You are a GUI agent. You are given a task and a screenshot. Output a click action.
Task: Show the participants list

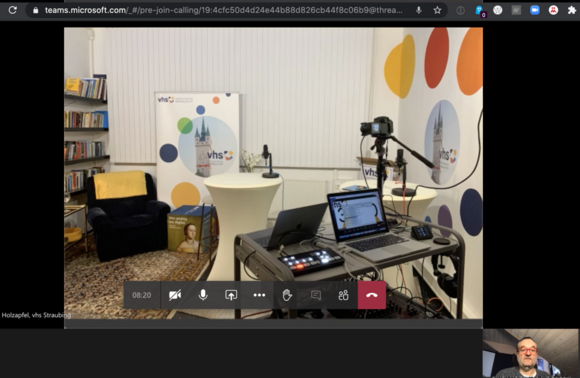pos(343,295)
